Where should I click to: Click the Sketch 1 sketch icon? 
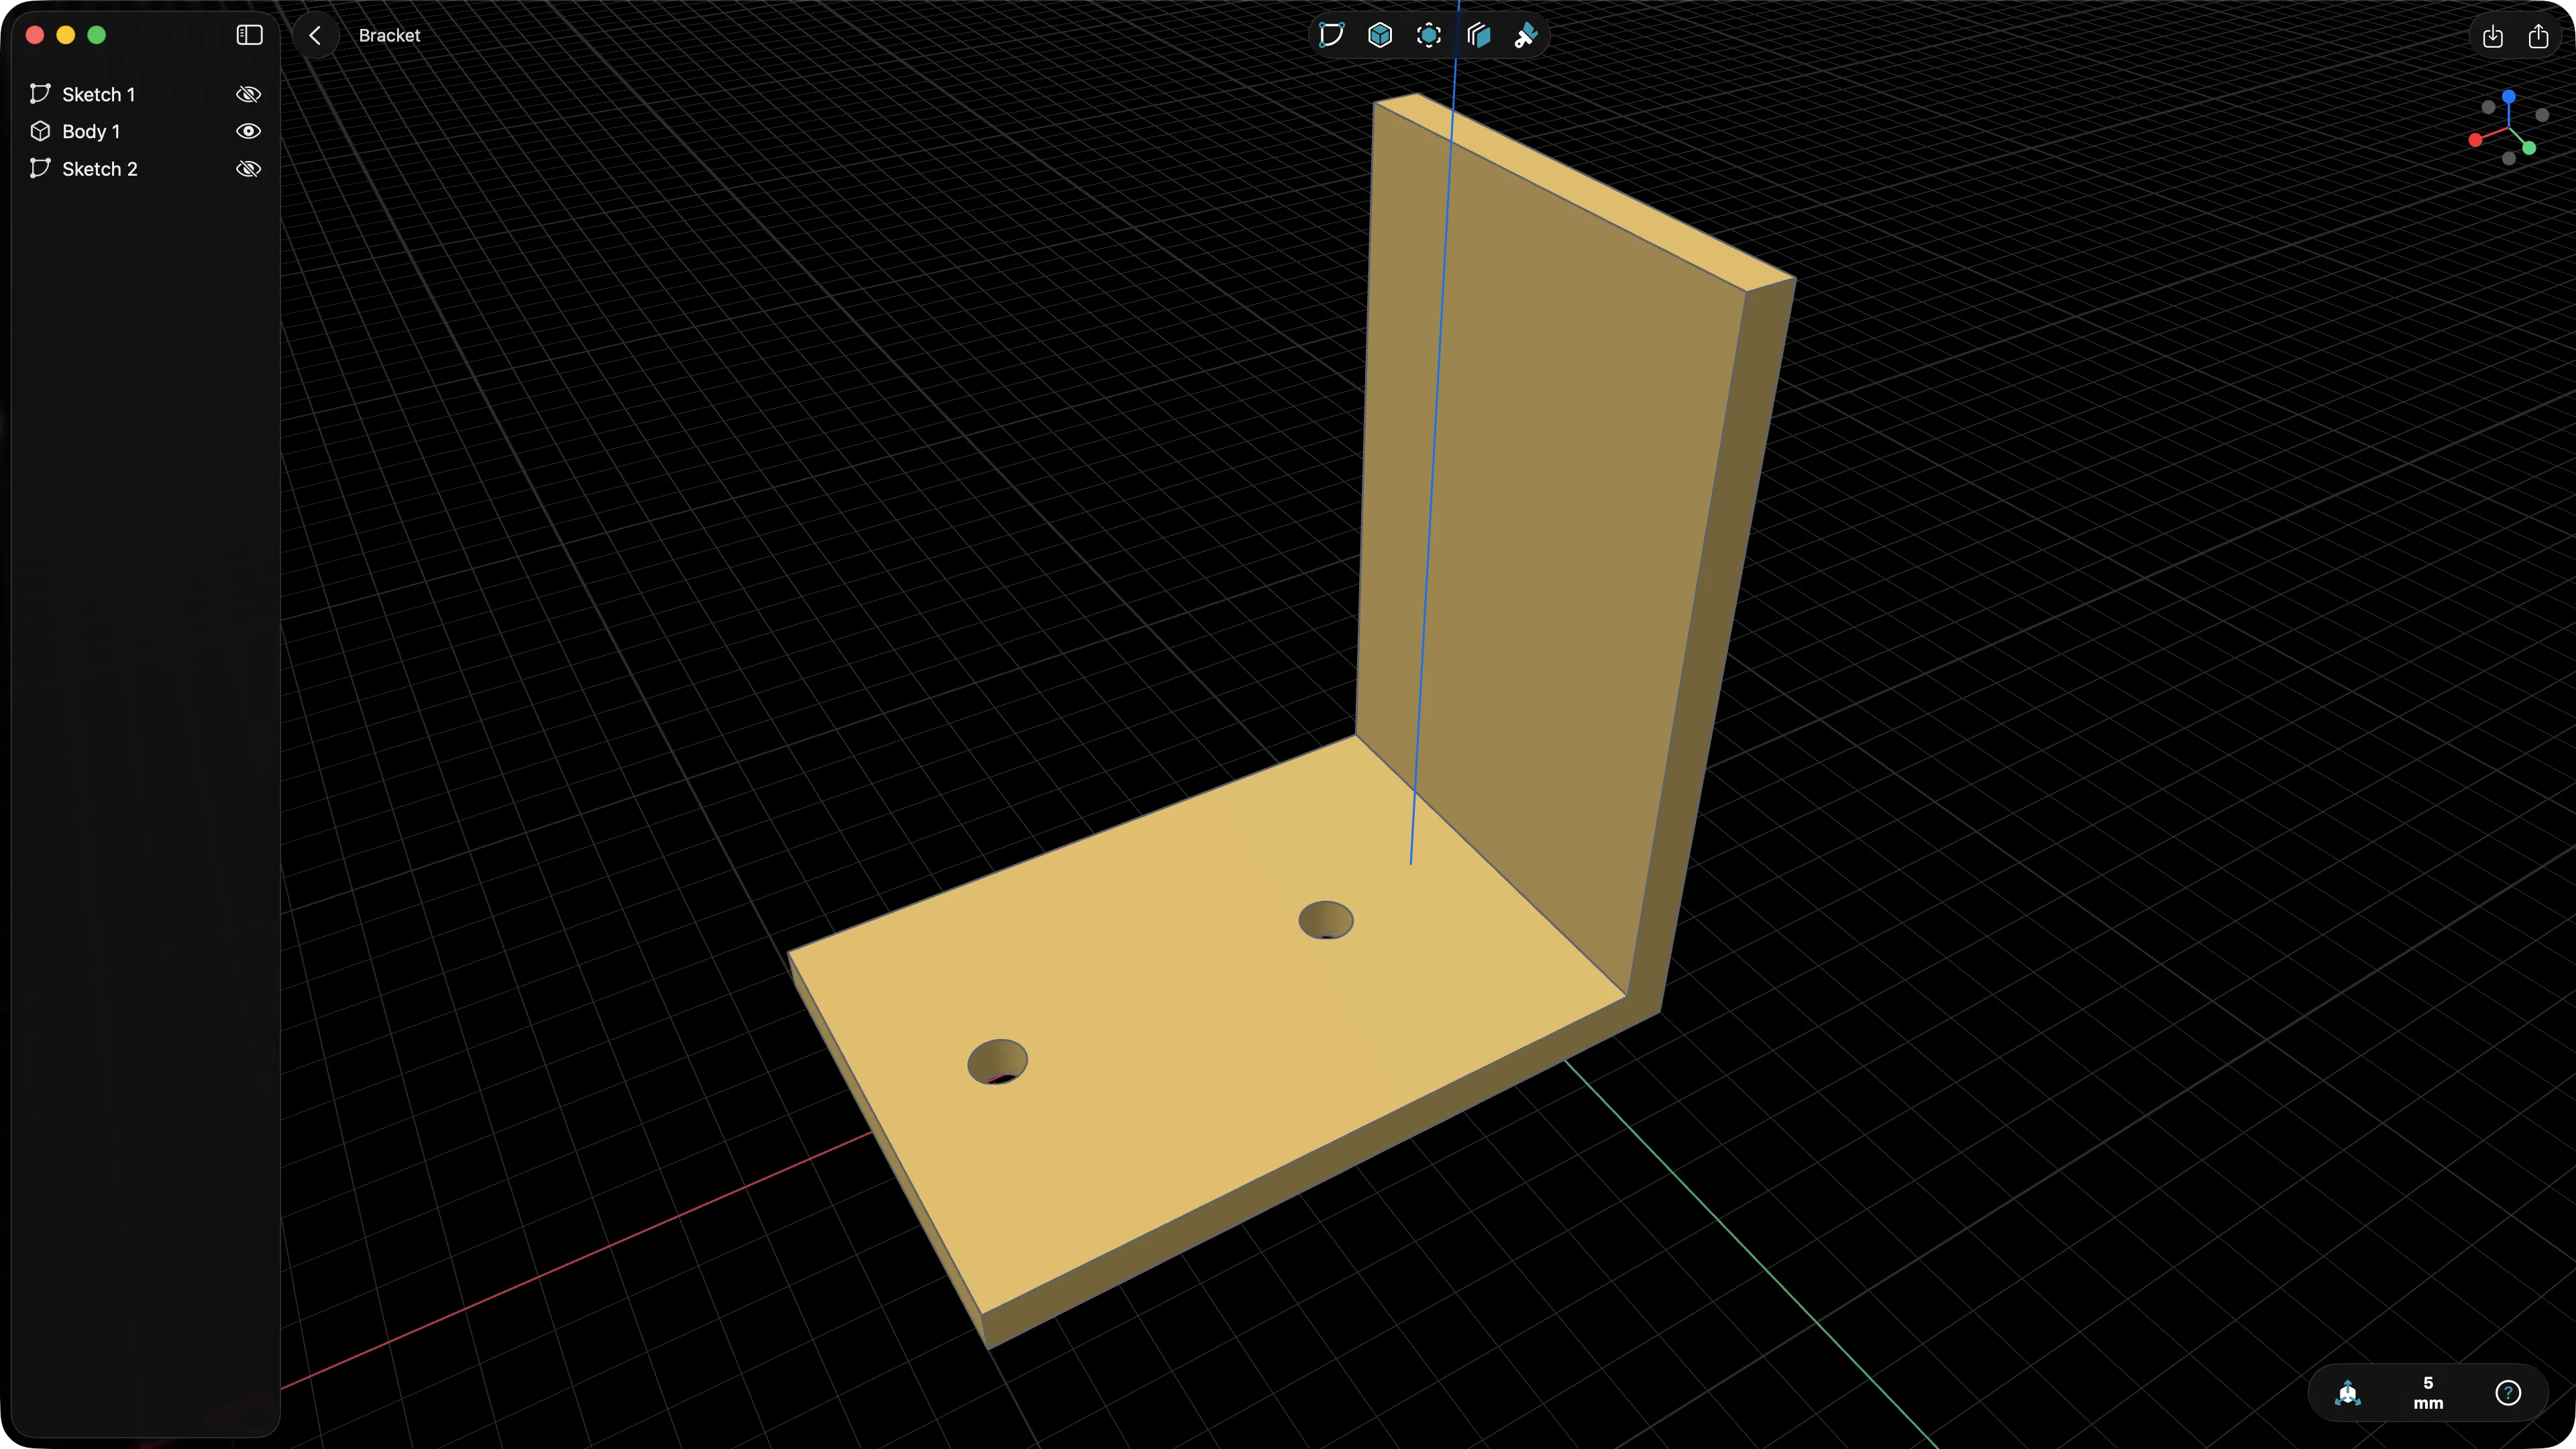40,93
